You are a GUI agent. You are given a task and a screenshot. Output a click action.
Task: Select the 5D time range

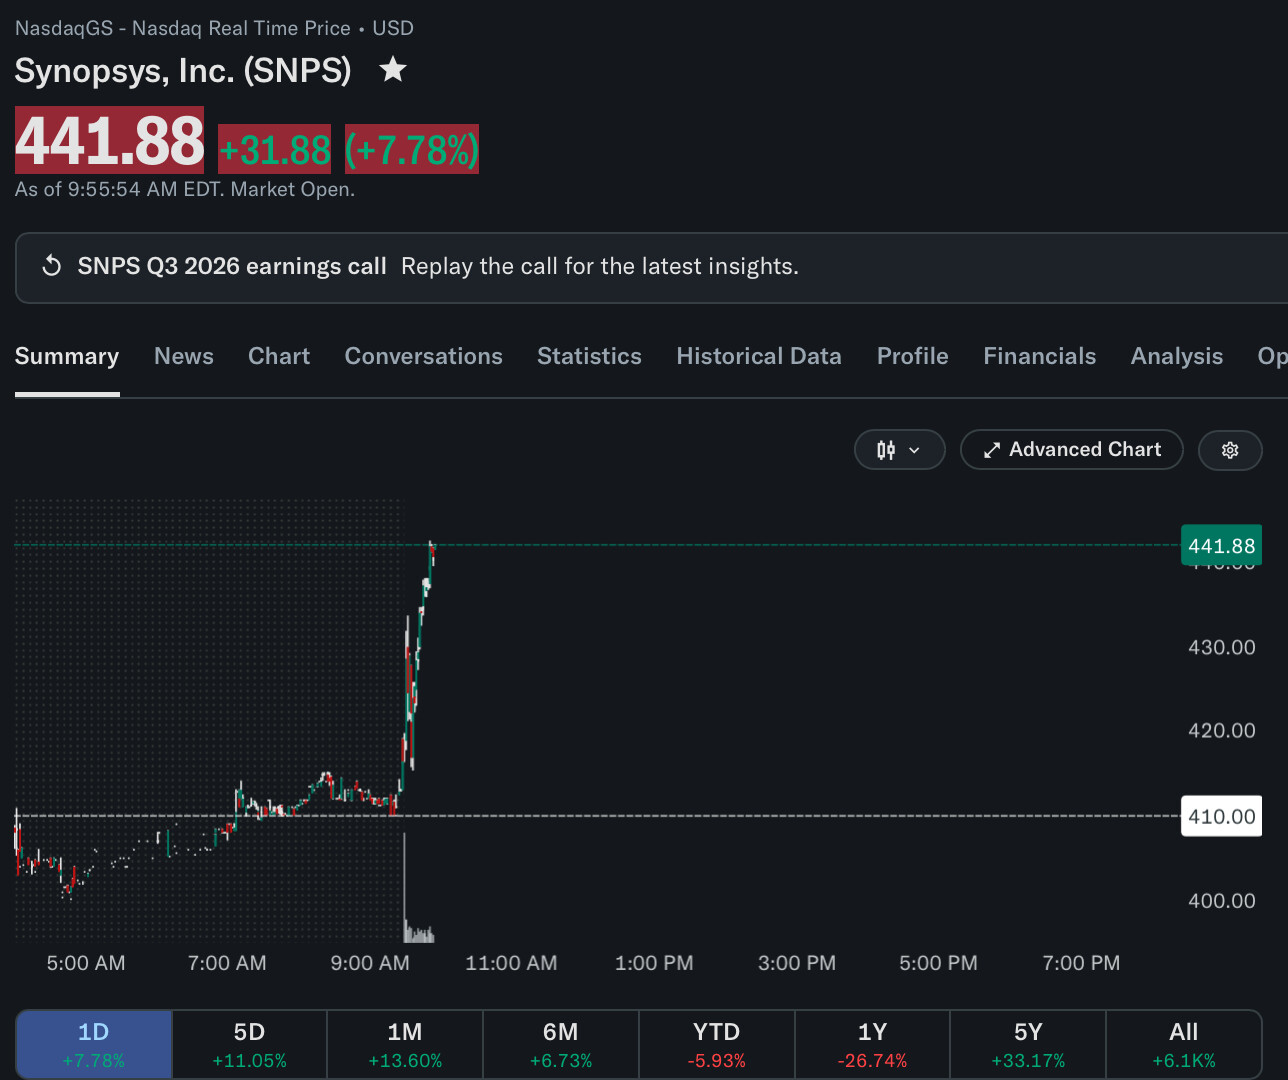click(x=250, y=1044)
